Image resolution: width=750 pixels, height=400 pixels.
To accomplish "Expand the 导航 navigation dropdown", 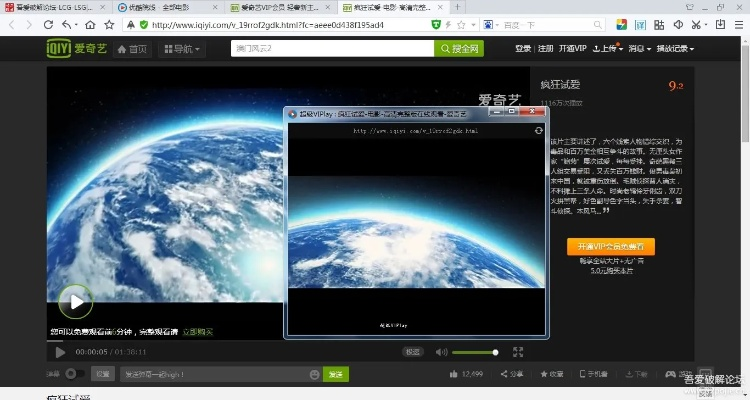I will coord(181,48).
